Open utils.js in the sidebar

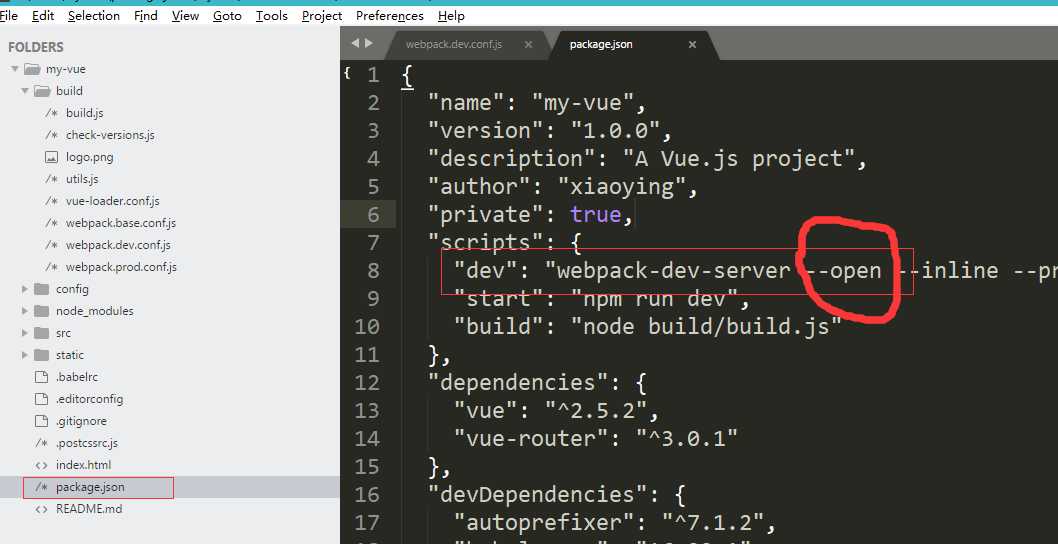[82, 179]
